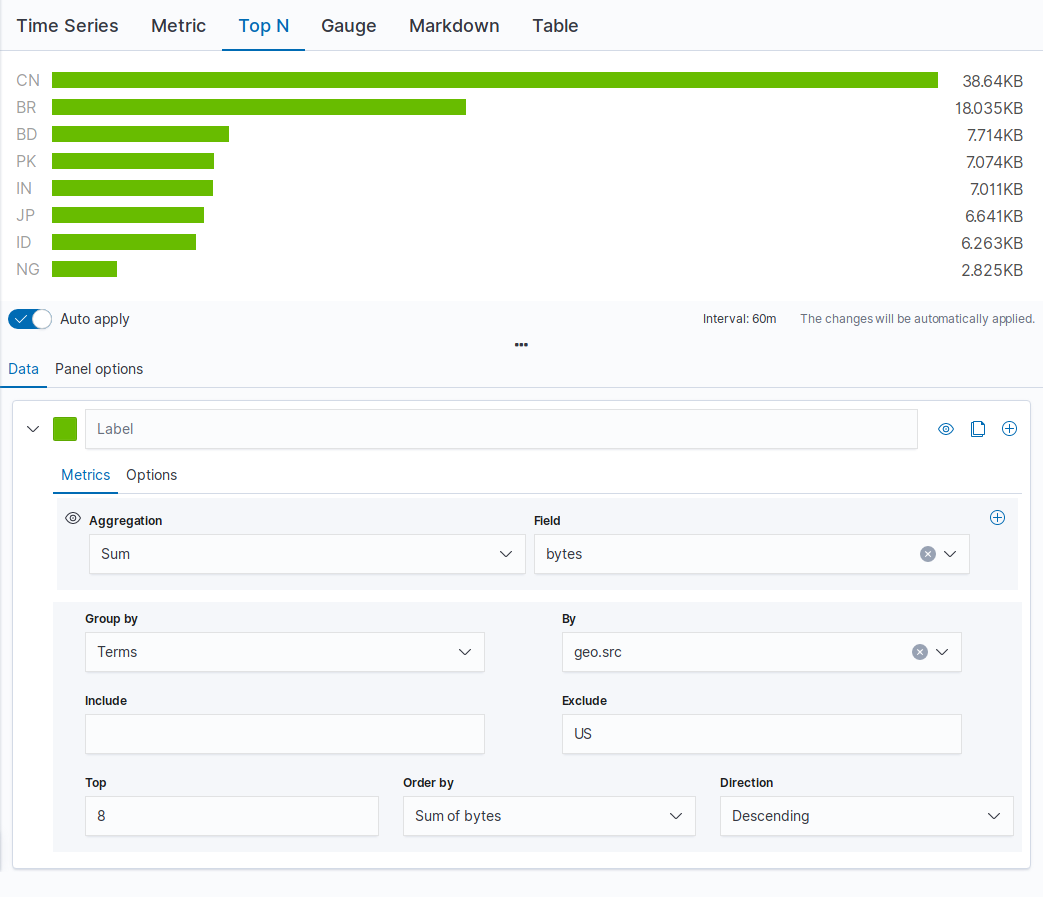The height and width of the screenshot is (897, 1043).
Task: Toggle the Sum metric visibility eye
Action: tap(72, 519)
